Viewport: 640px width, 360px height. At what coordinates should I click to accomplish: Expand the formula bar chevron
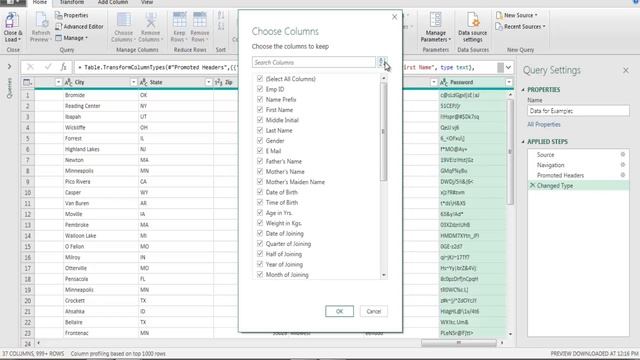click(x=509, y=67)
